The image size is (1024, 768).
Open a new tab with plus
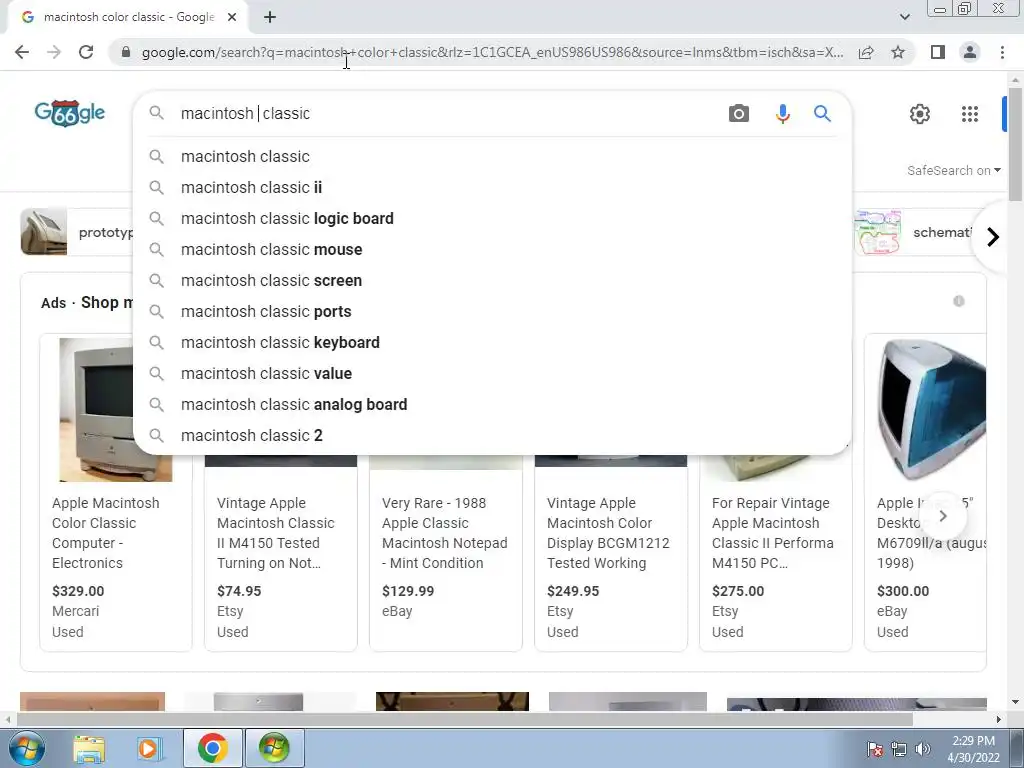[x=270, y=17]
